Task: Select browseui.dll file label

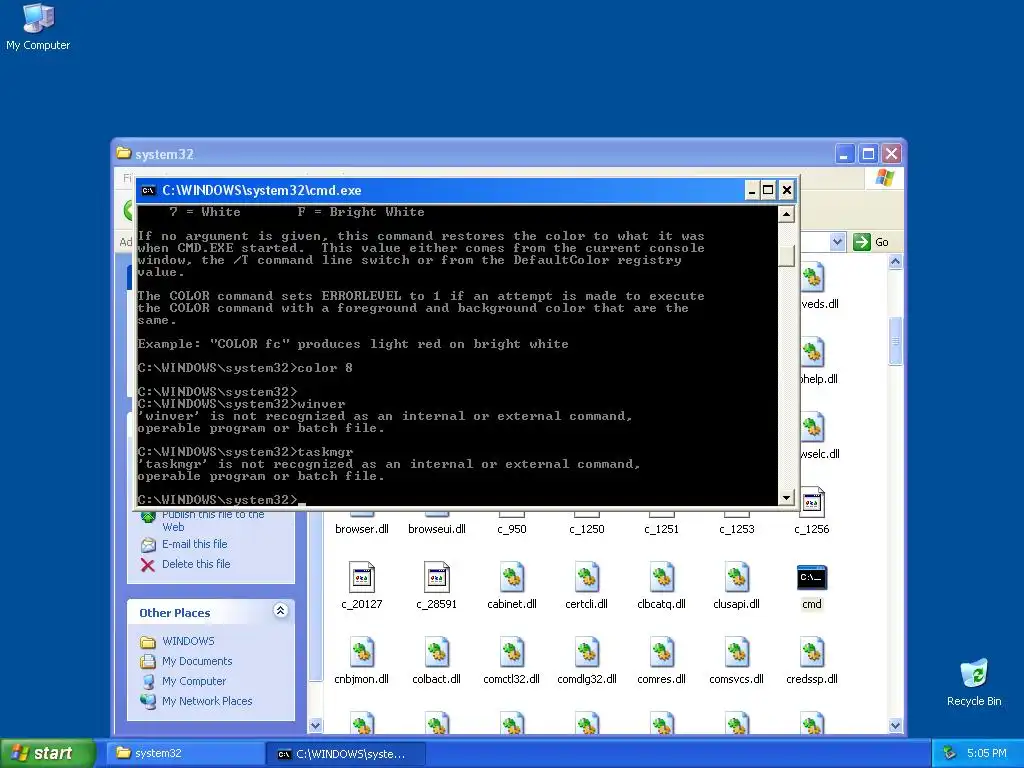Action: [436, 529]
